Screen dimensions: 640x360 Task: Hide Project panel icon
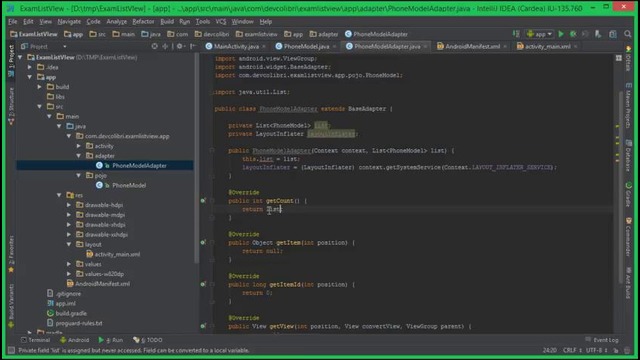click(x=192, y=47)
